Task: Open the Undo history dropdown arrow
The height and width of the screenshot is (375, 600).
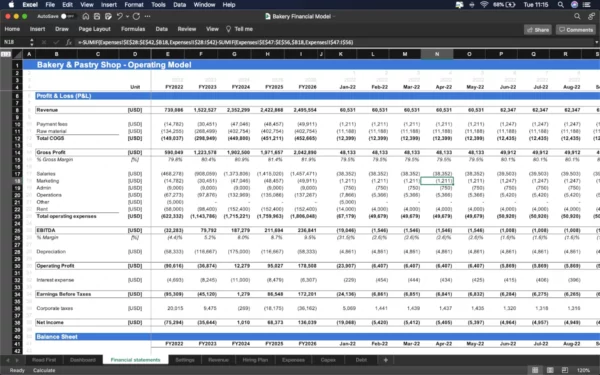Action: [127, 16]
